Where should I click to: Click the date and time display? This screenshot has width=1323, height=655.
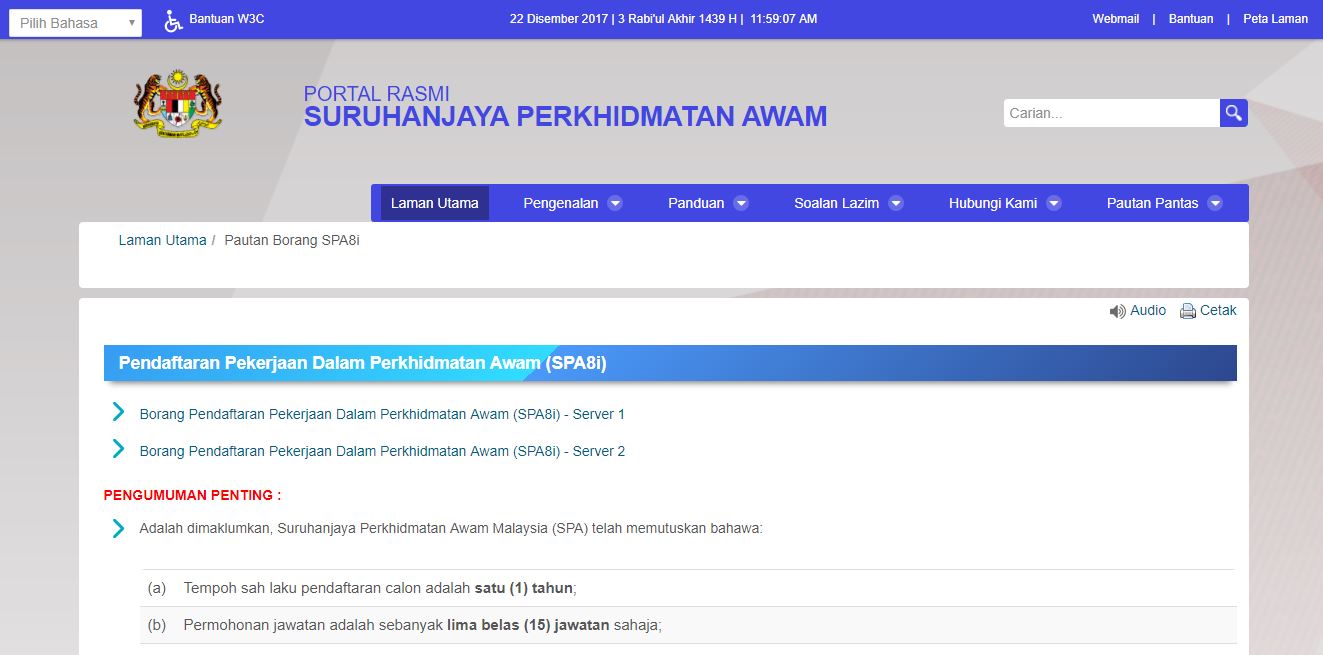[663, 19]
